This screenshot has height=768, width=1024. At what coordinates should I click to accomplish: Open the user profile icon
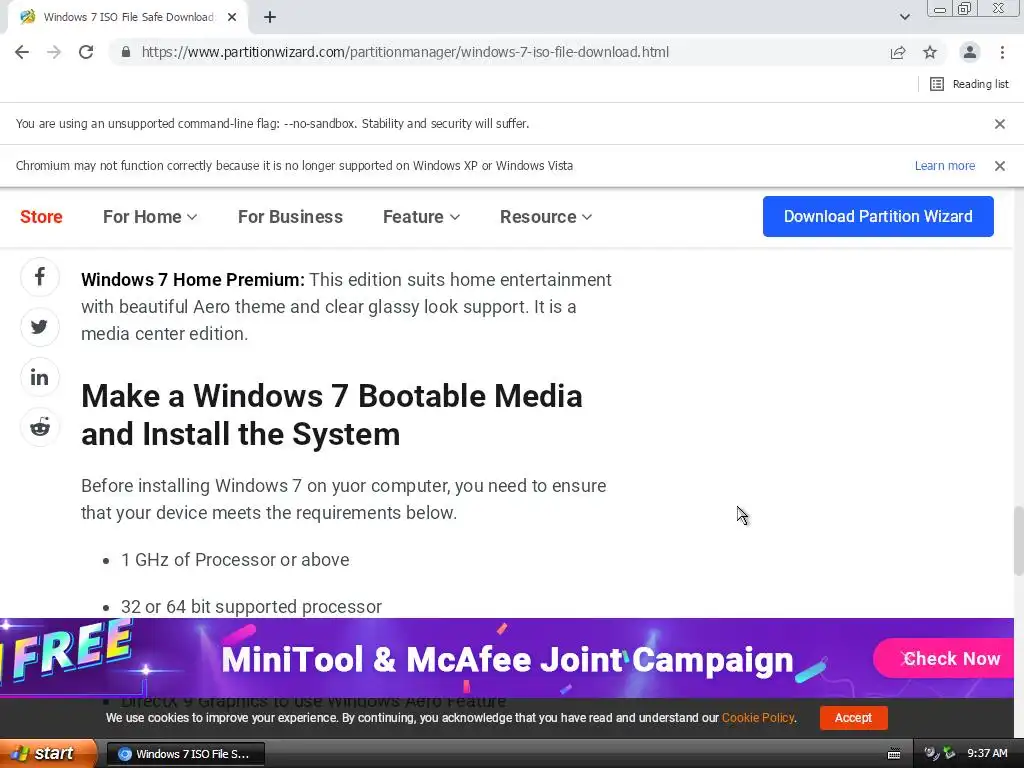pyautogui.click(x=970, y=52)
